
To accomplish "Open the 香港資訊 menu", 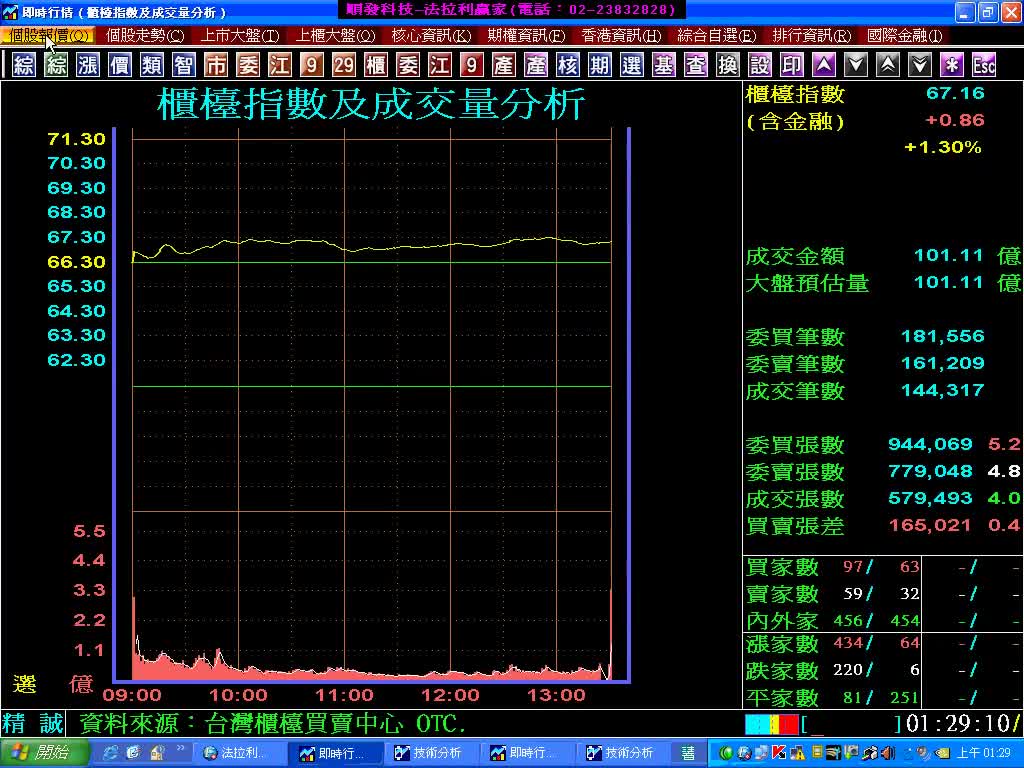I will point(621,35).
